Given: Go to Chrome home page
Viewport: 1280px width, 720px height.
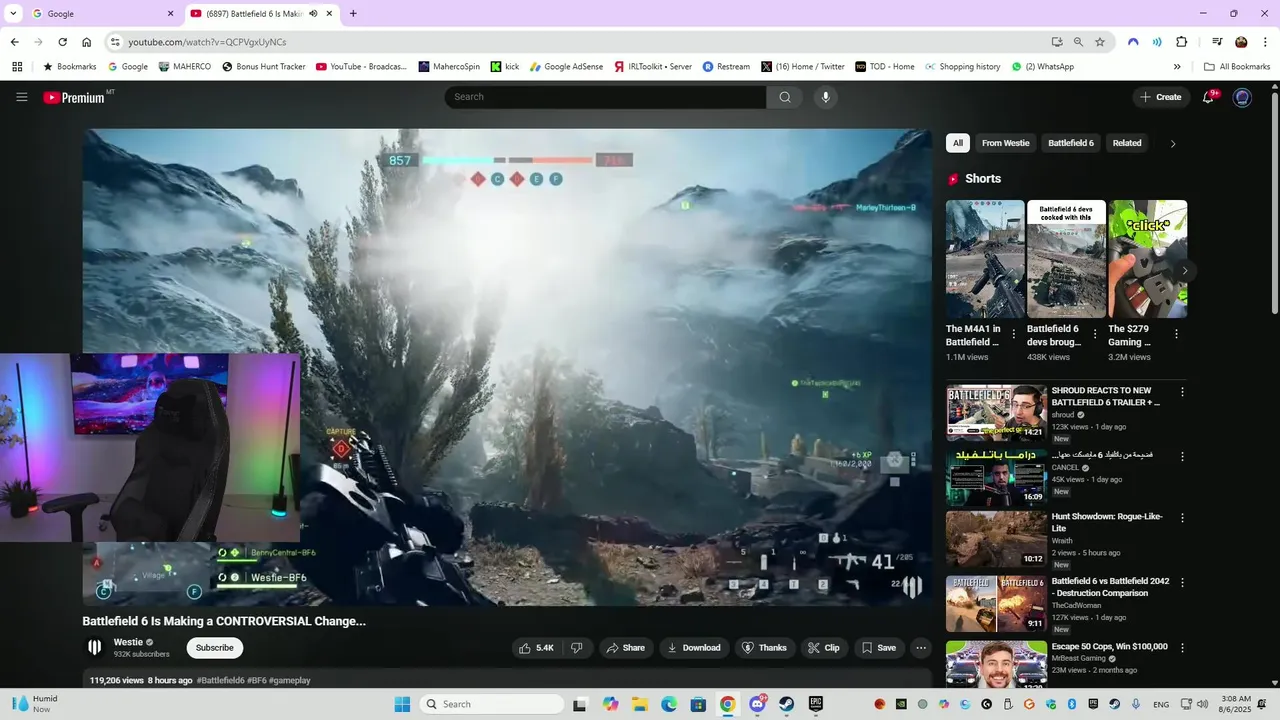Looking at the screenshot, I should pos(87,42).
